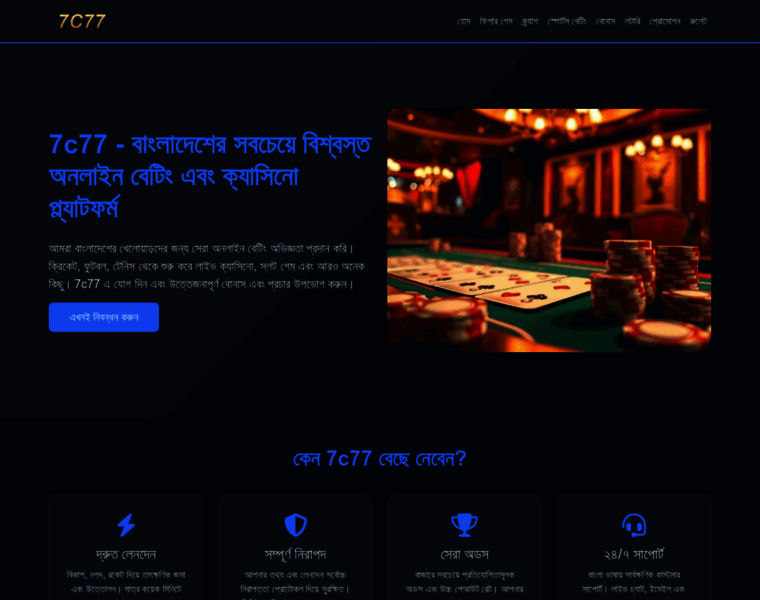Open the হোম (Home) nav item
This screenshot has width=760, height=600.
[x=463, y=21]
